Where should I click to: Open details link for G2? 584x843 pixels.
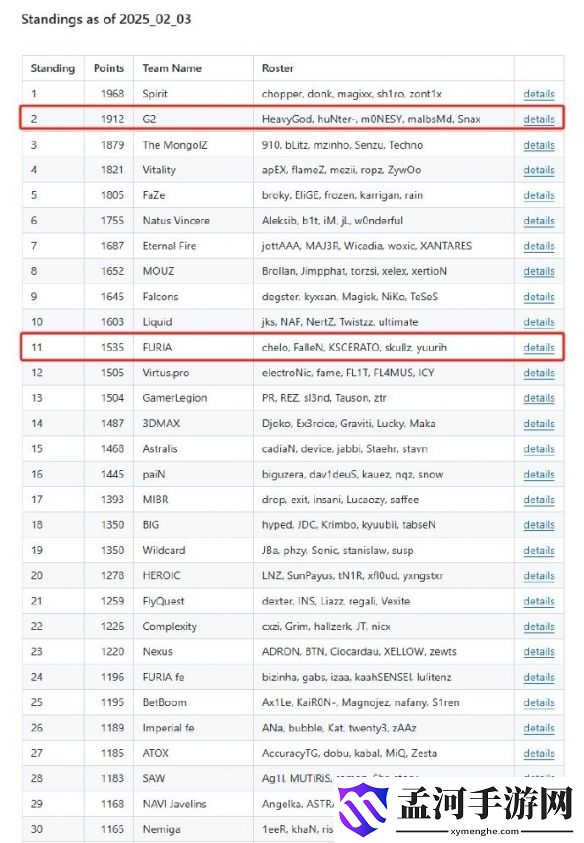pos(539,119)
